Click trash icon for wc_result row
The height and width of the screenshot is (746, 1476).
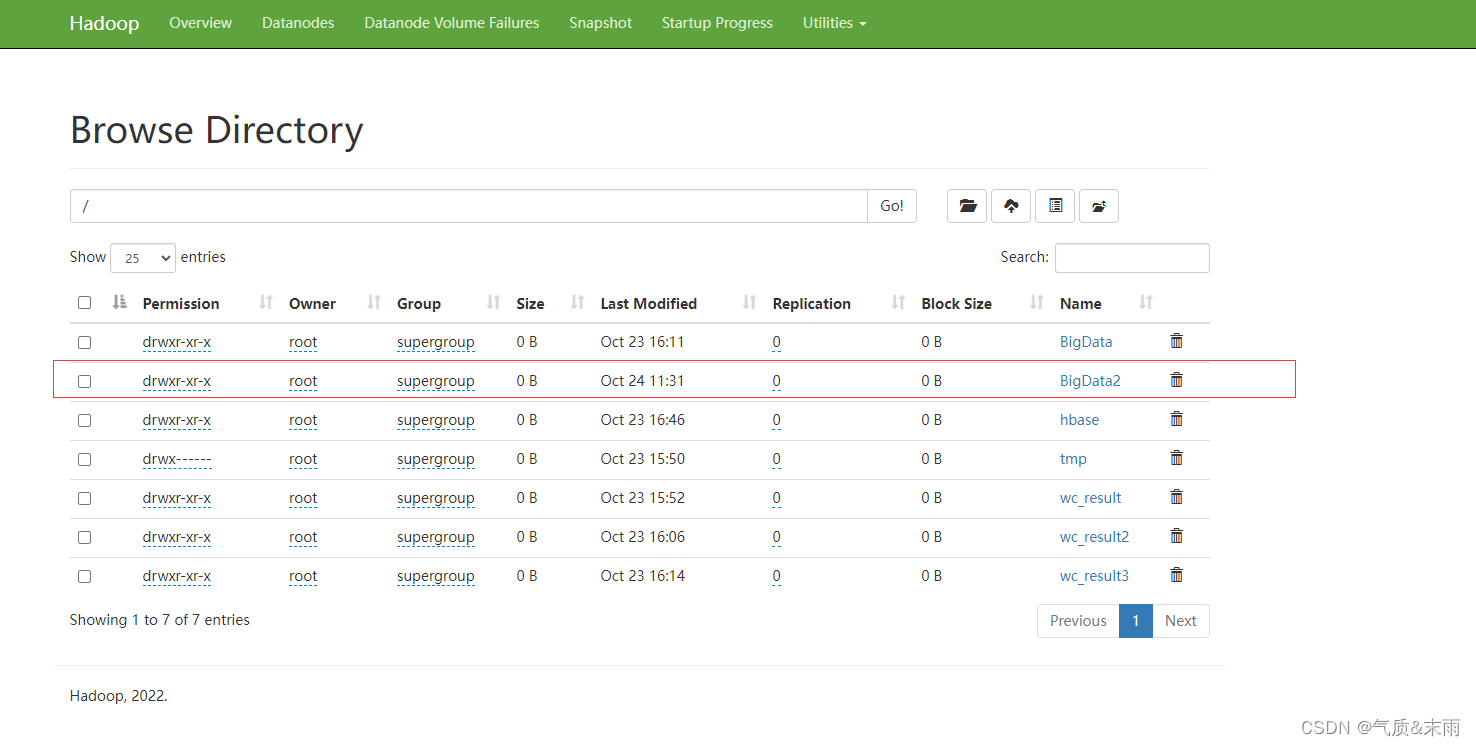(x=1177, y=497)
